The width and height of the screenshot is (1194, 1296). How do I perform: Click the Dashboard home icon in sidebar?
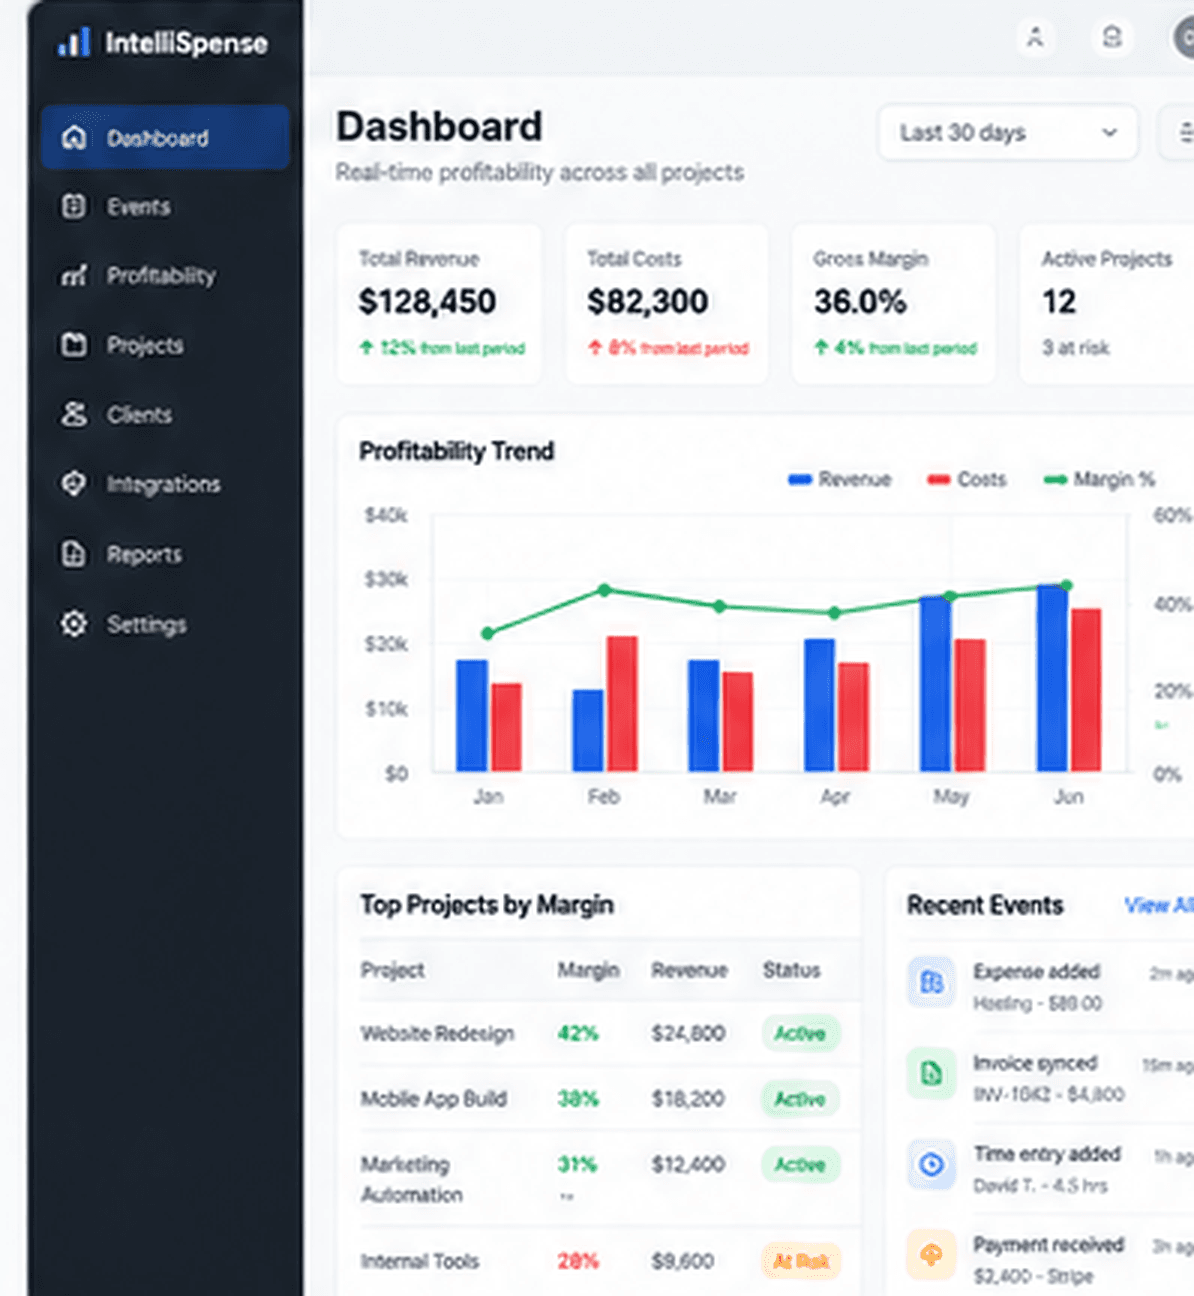(74, 137)
